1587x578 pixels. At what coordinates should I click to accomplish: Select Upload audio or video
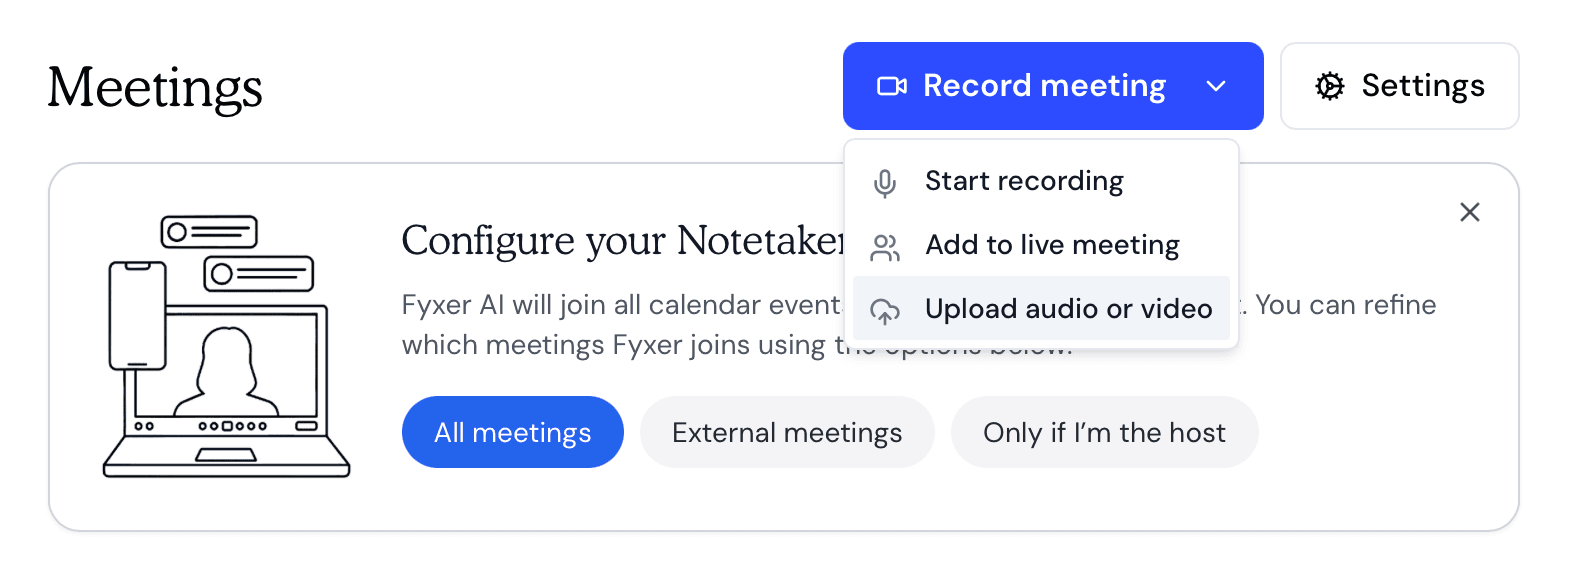1069,309
